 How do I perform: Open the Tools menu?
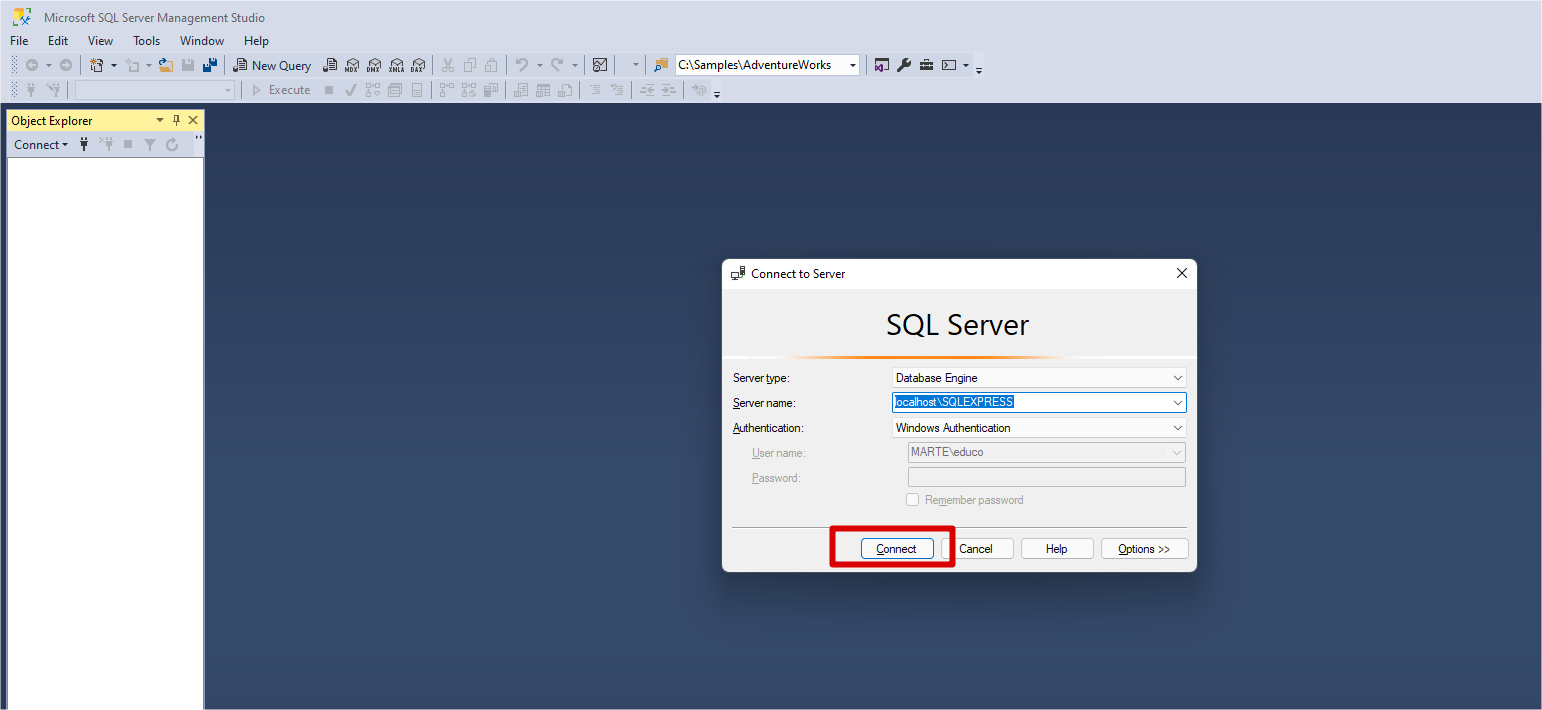coord(146,41)
